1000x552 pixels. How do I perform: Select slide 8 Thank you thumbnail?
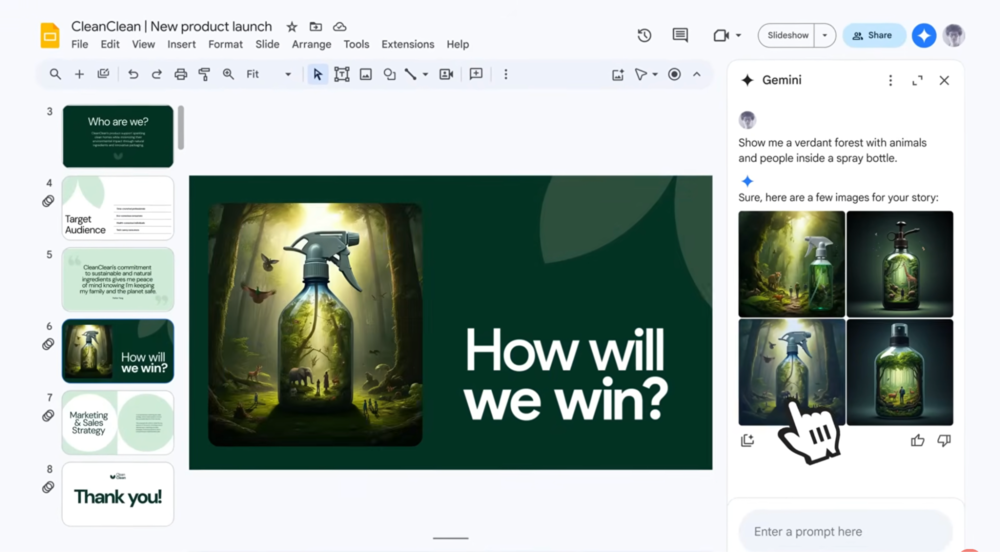coord(118,494)
